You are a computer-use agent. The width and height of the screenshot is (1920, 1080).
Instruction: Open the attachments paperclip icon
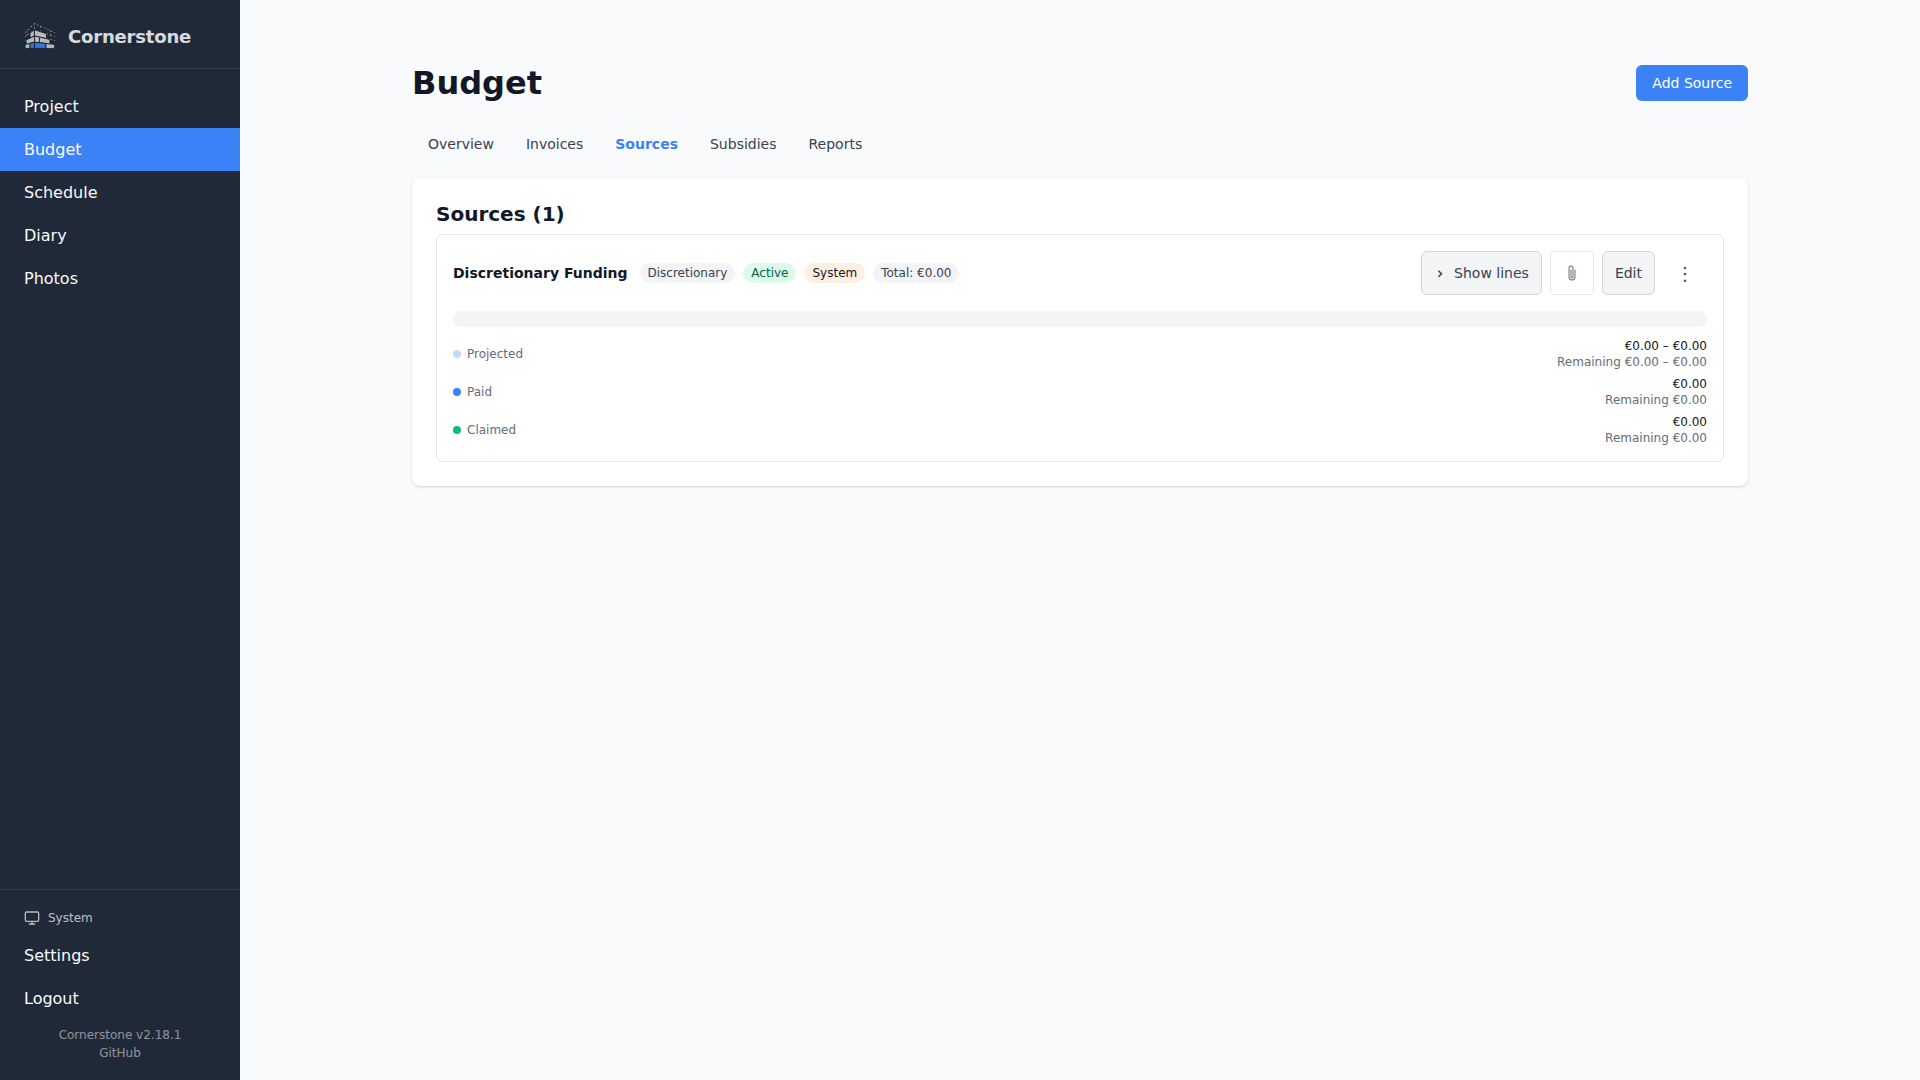(x=1571, y=273)
